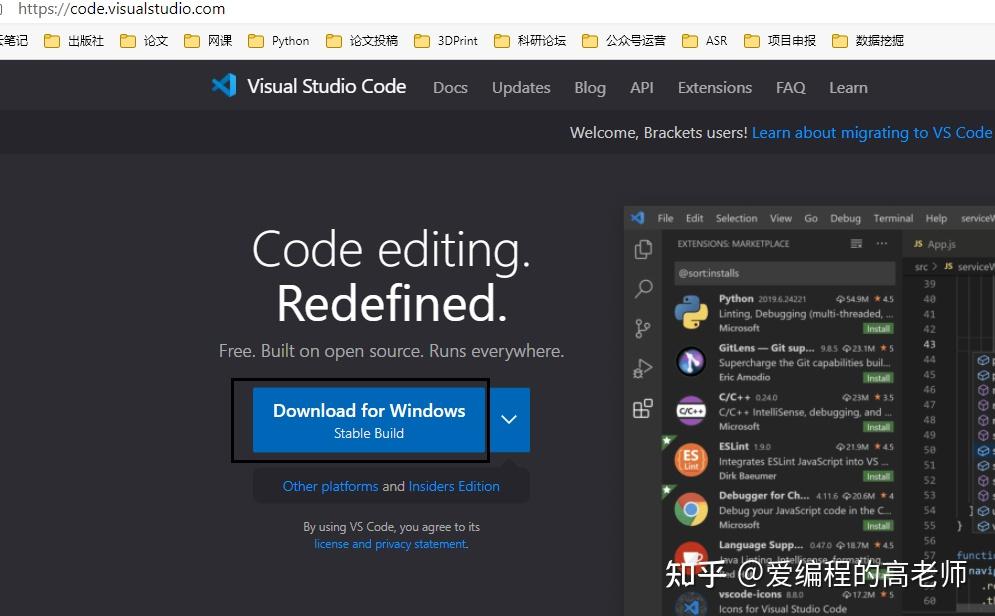Image resolution: width=995 pixels, height=616 pixels.
Task: Open the FAQ nav item
Action: tap(790, 88)
